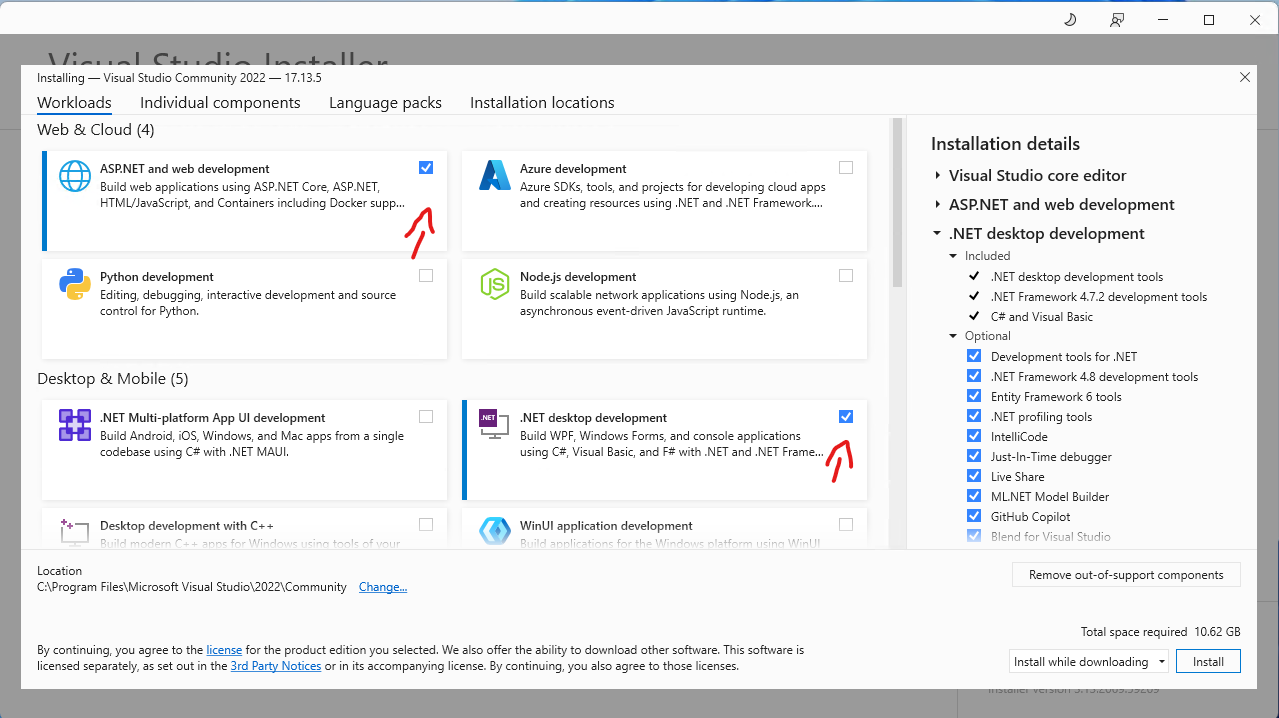The image size is (1279, 718).
Task: Uncheck .NET Framework 4.8 development tools
Action: pos(974,376)
